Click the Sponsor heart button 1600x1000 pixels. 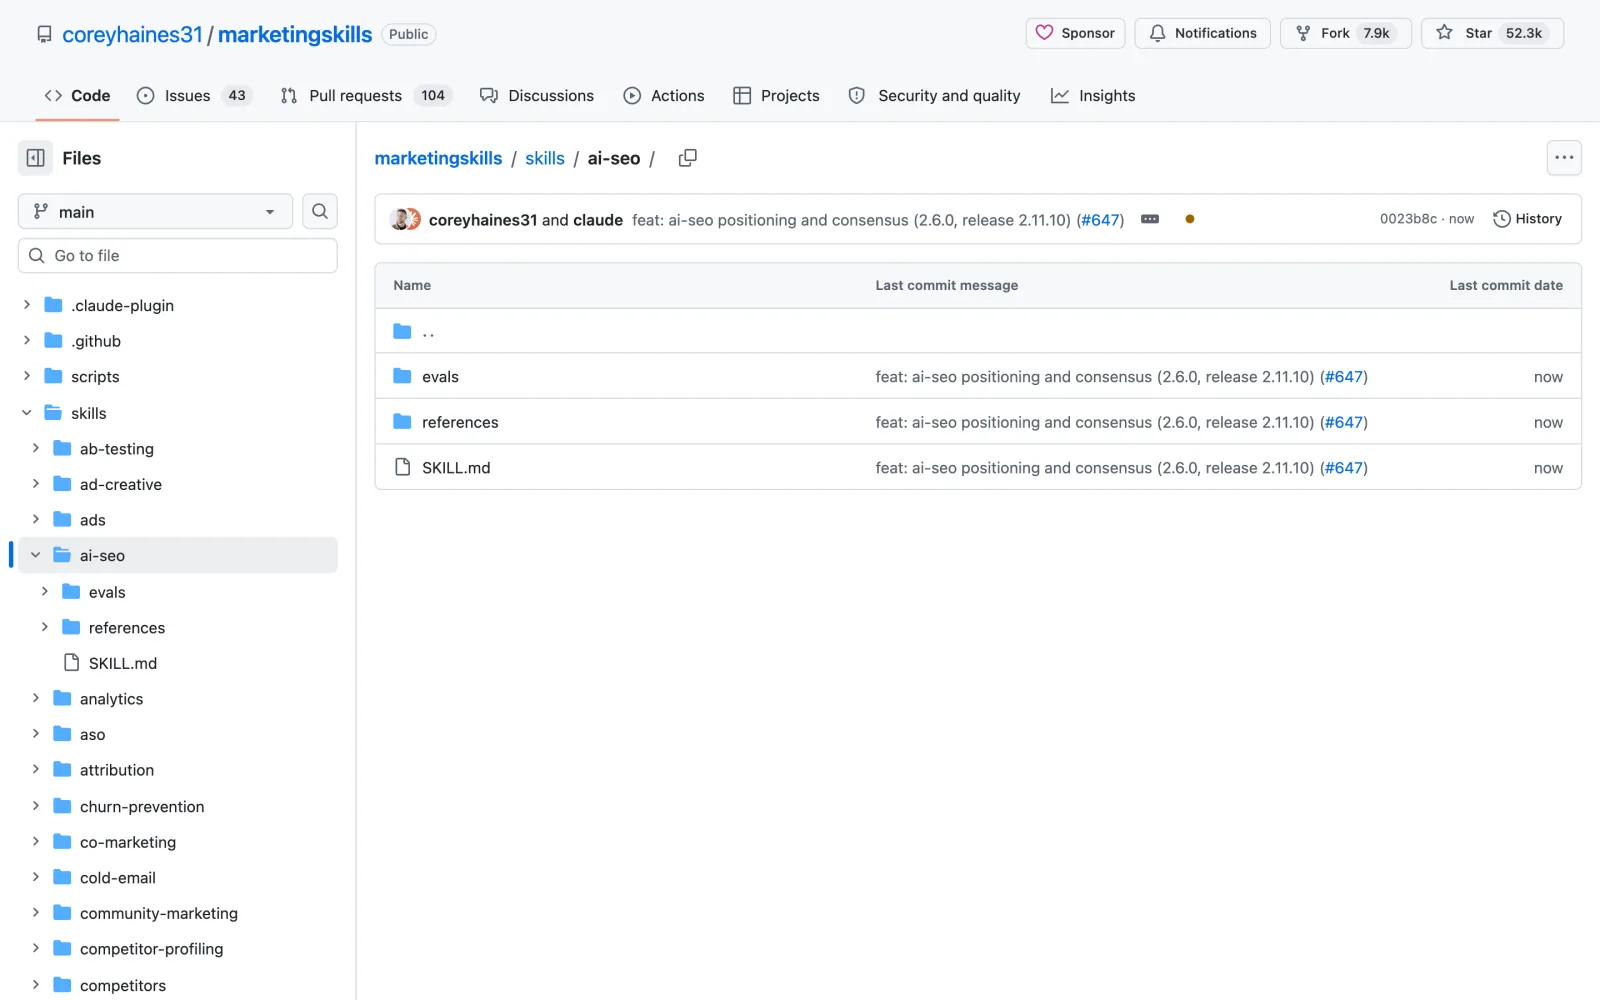[1075, 33]
